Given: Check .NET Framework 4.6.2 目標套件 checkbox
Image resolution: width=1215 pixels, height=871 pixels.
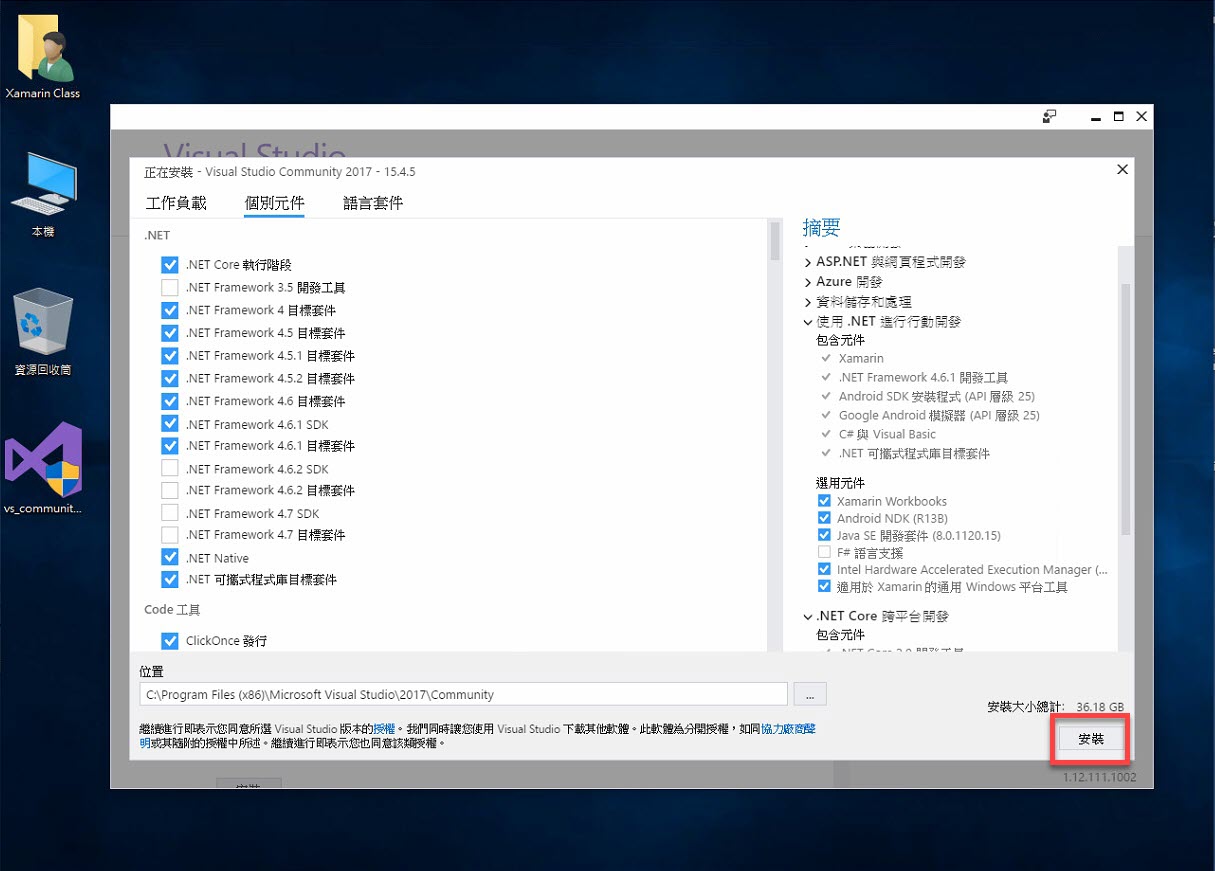Looking at the screenshot, I should click(169, 490).
